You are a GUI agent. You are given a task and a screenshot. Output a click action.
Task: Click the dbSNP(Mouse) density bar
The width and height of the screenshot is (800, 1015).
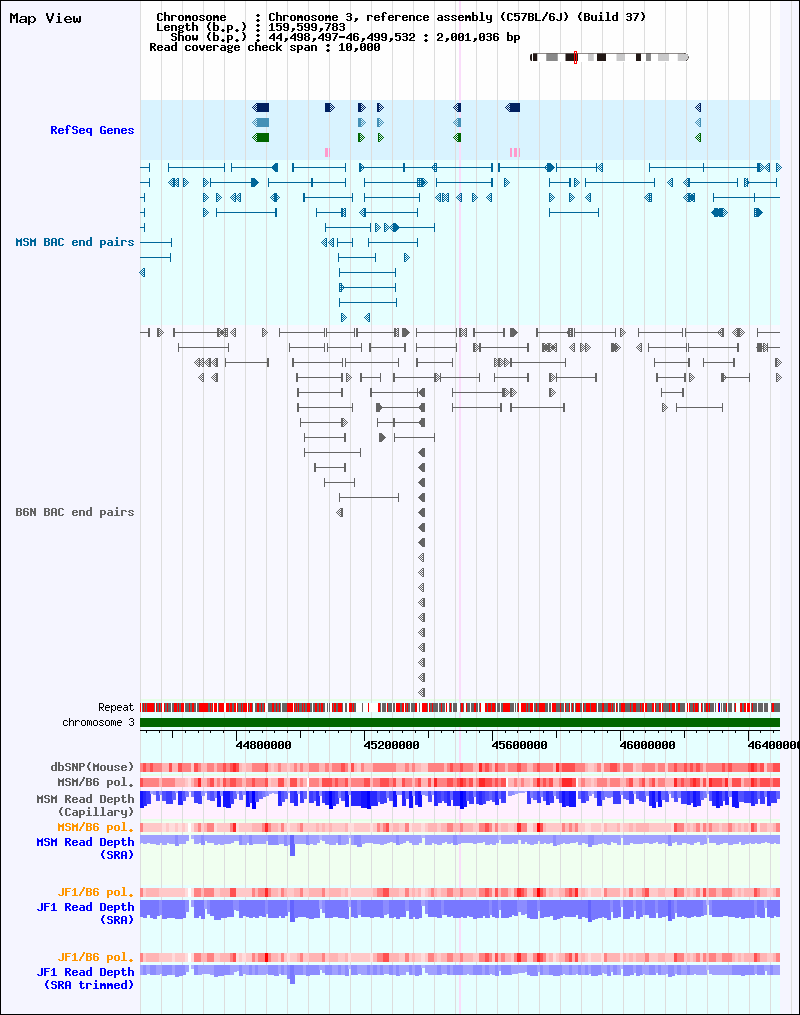(460, 767)
